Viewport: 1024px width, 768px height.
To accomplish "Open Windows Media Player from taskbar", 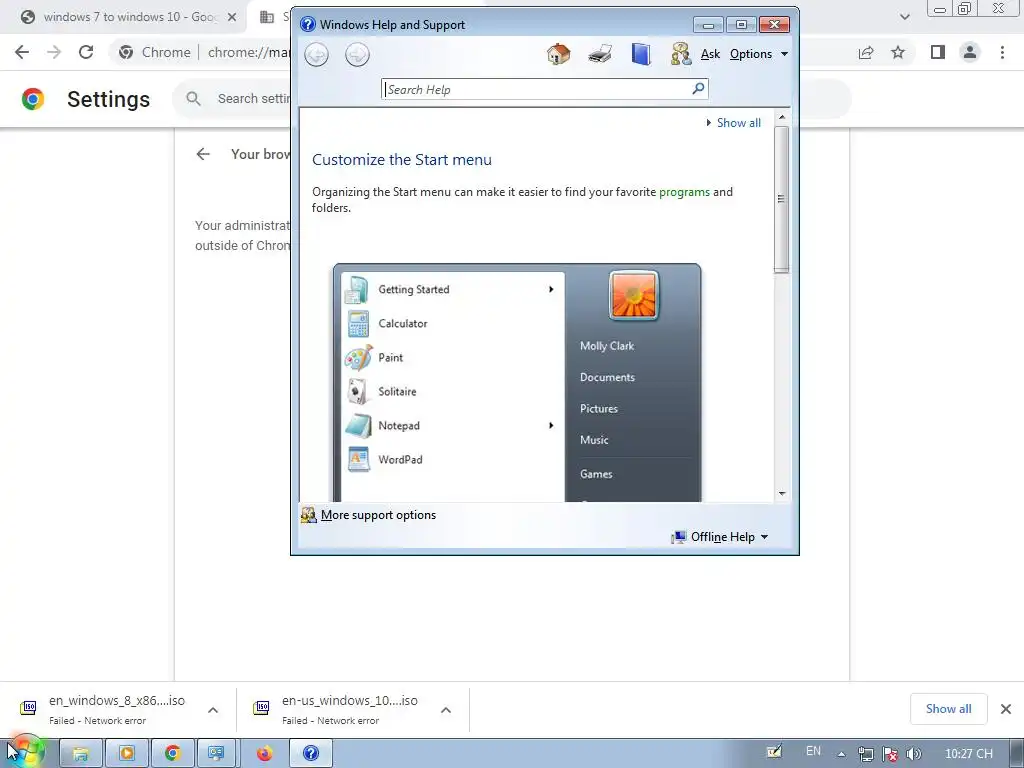I will (127, 754).
